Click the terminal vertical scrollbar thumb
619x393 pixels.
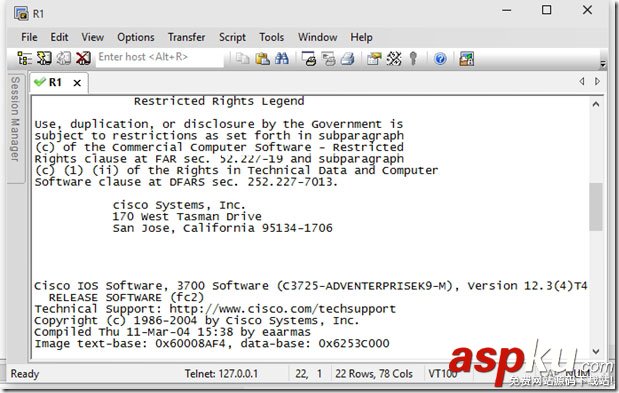click(596, 207)
